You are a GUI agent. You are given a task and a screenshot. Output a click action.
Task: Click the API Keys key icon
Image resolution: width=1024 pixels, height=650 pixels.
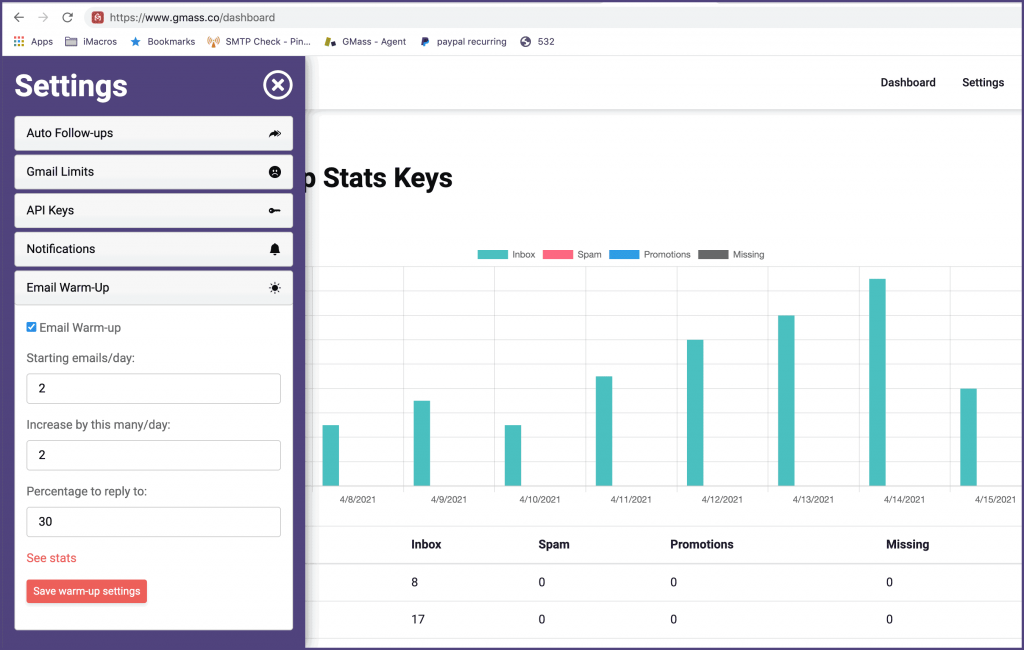(x=275, y=210)
